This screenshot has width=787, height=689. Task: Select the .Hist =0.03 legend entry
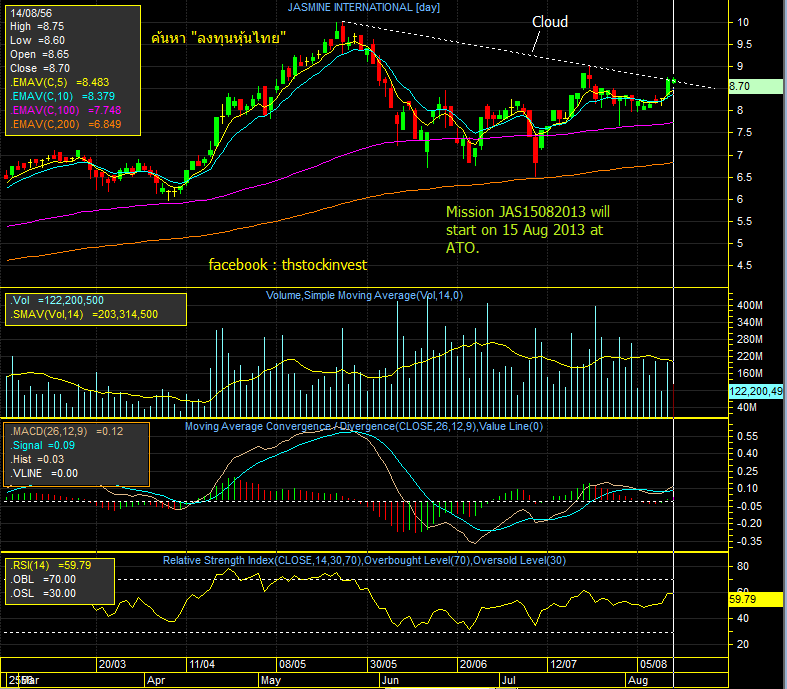point(37,460)
